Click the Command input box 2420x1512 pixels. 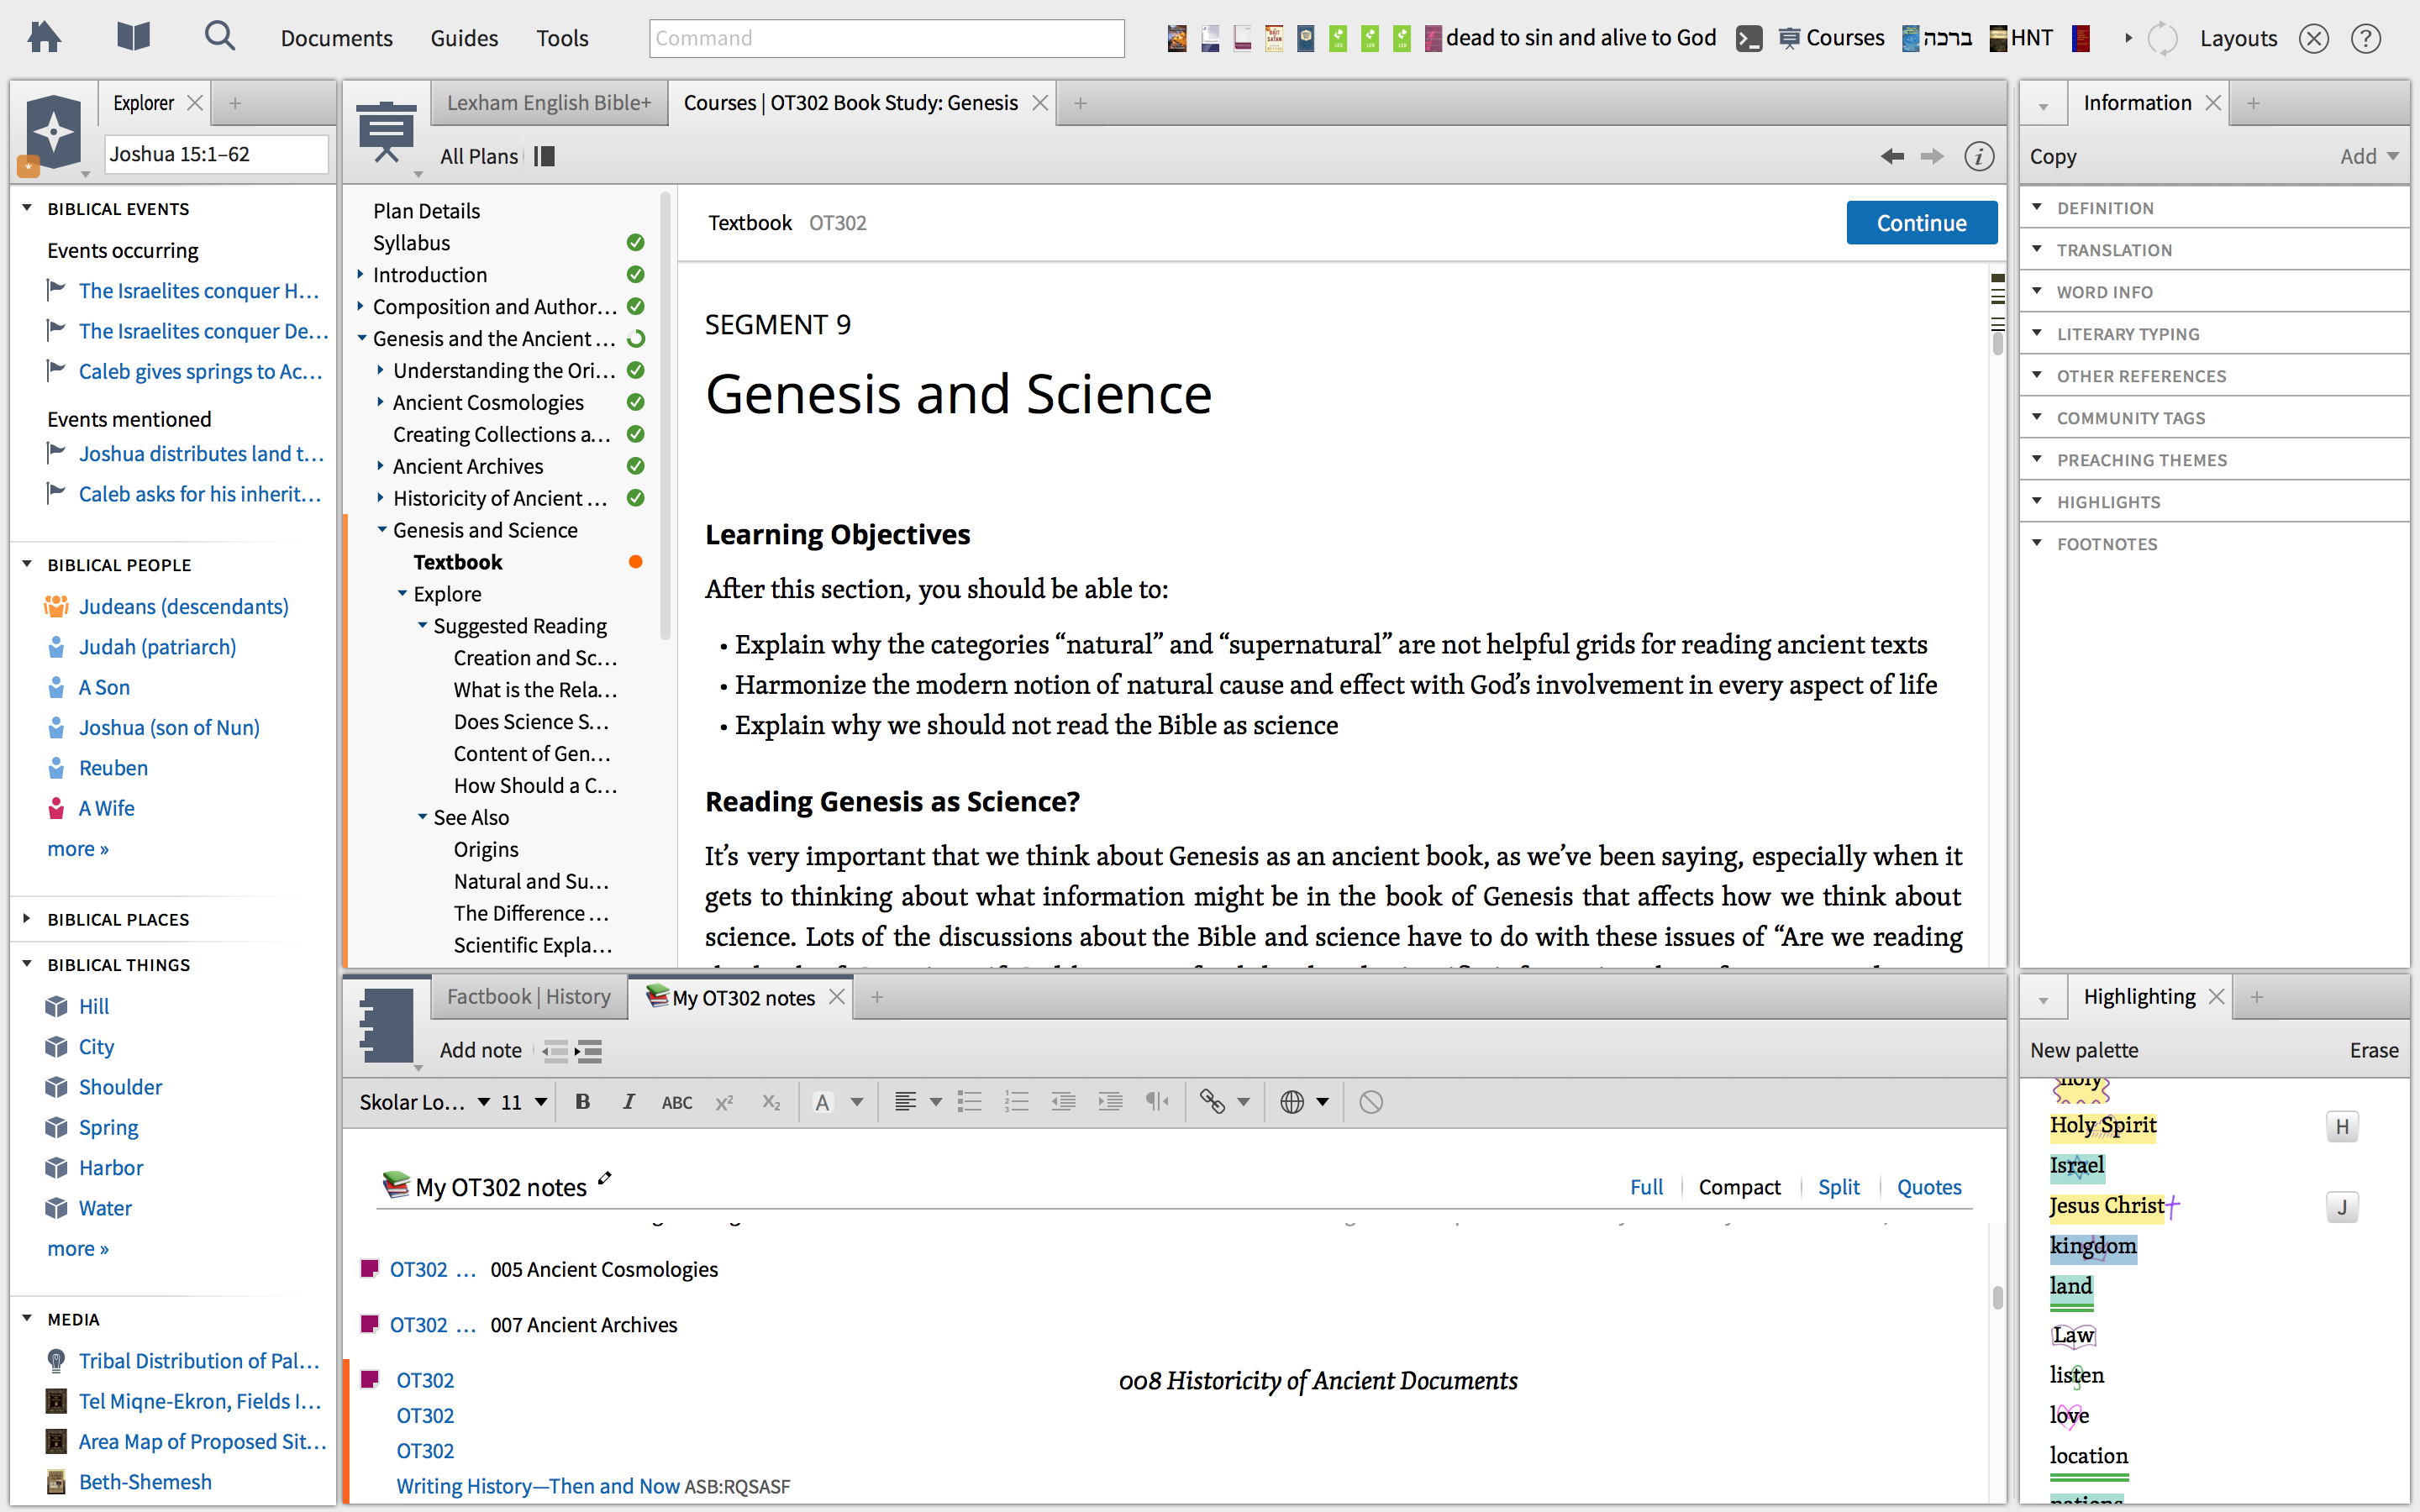(886, 38)
